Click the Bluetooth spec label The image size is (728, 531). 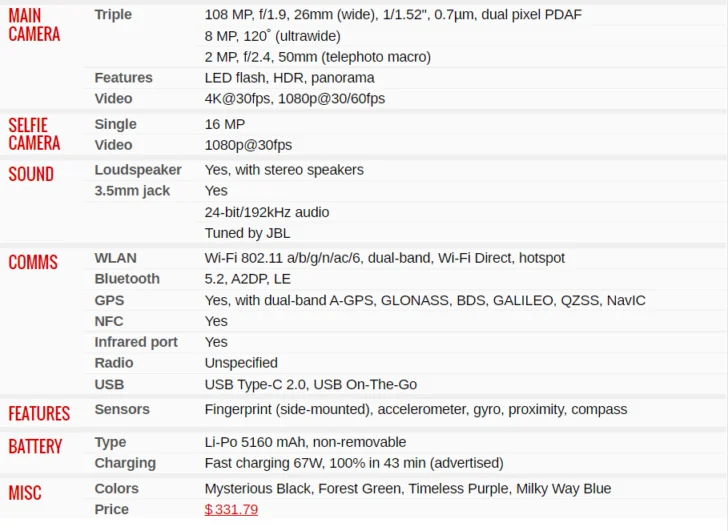(x=127, y=279)
